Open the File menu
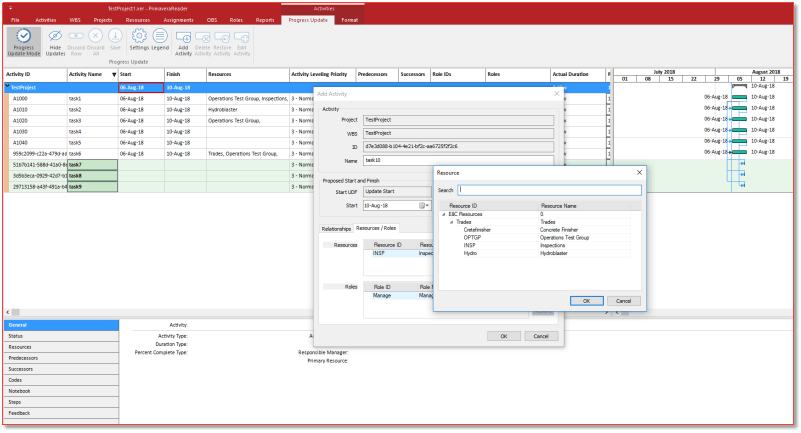The image size is (801, 433). coord(15,20)
